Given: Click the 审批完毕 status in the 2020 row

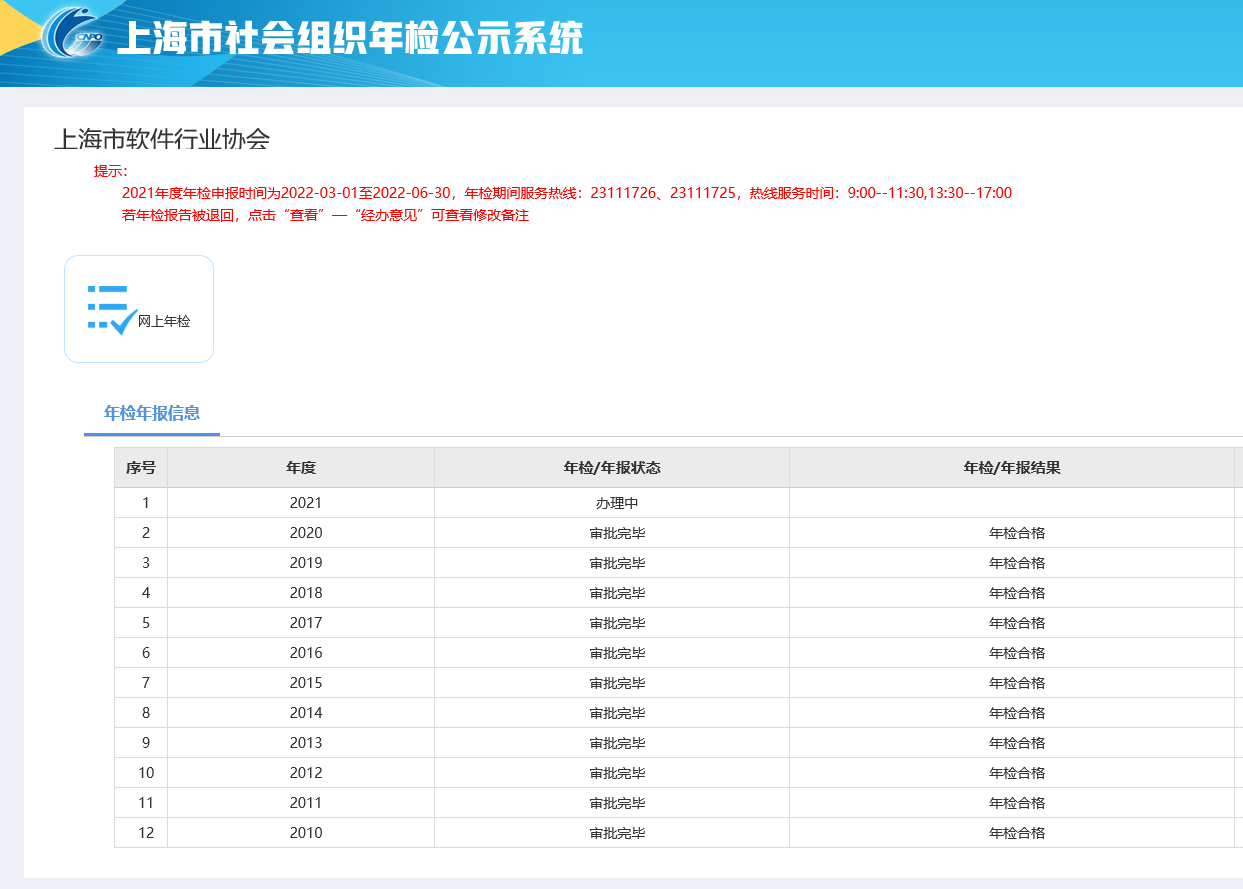Looking at the screenshot, I should (x=617, y=533).
